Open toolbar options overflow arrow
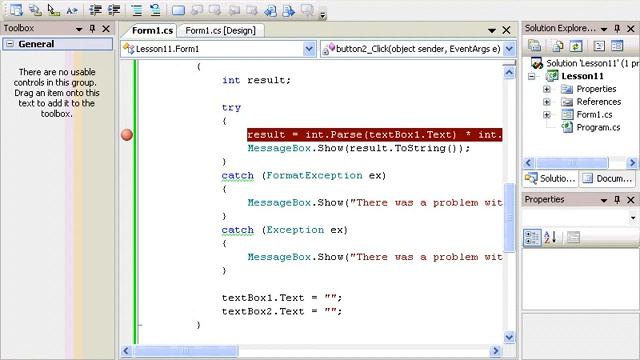 point(322,15)
